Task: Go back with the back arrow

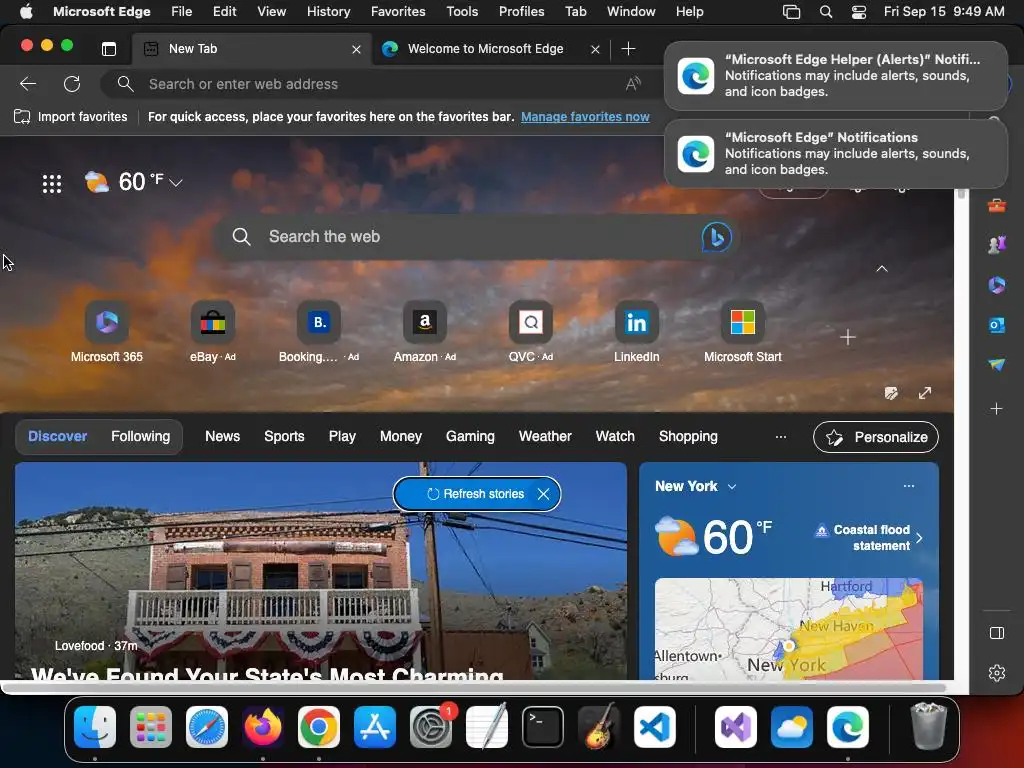Action: coord(27,84)
